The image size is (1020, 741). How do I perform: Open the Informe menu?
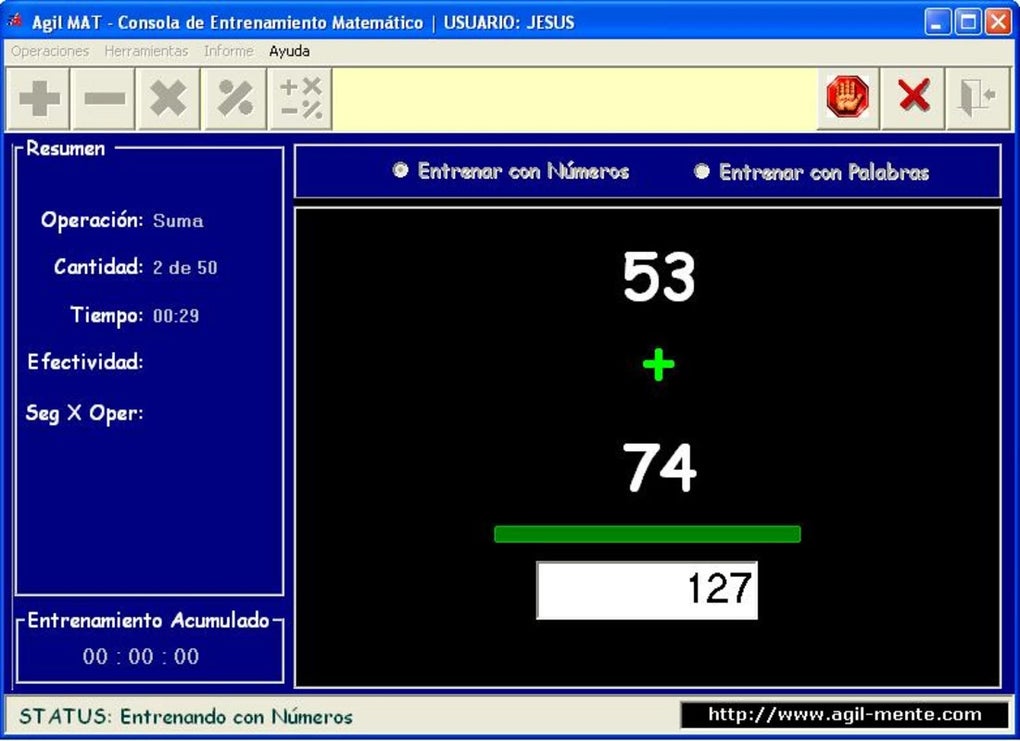229,51
